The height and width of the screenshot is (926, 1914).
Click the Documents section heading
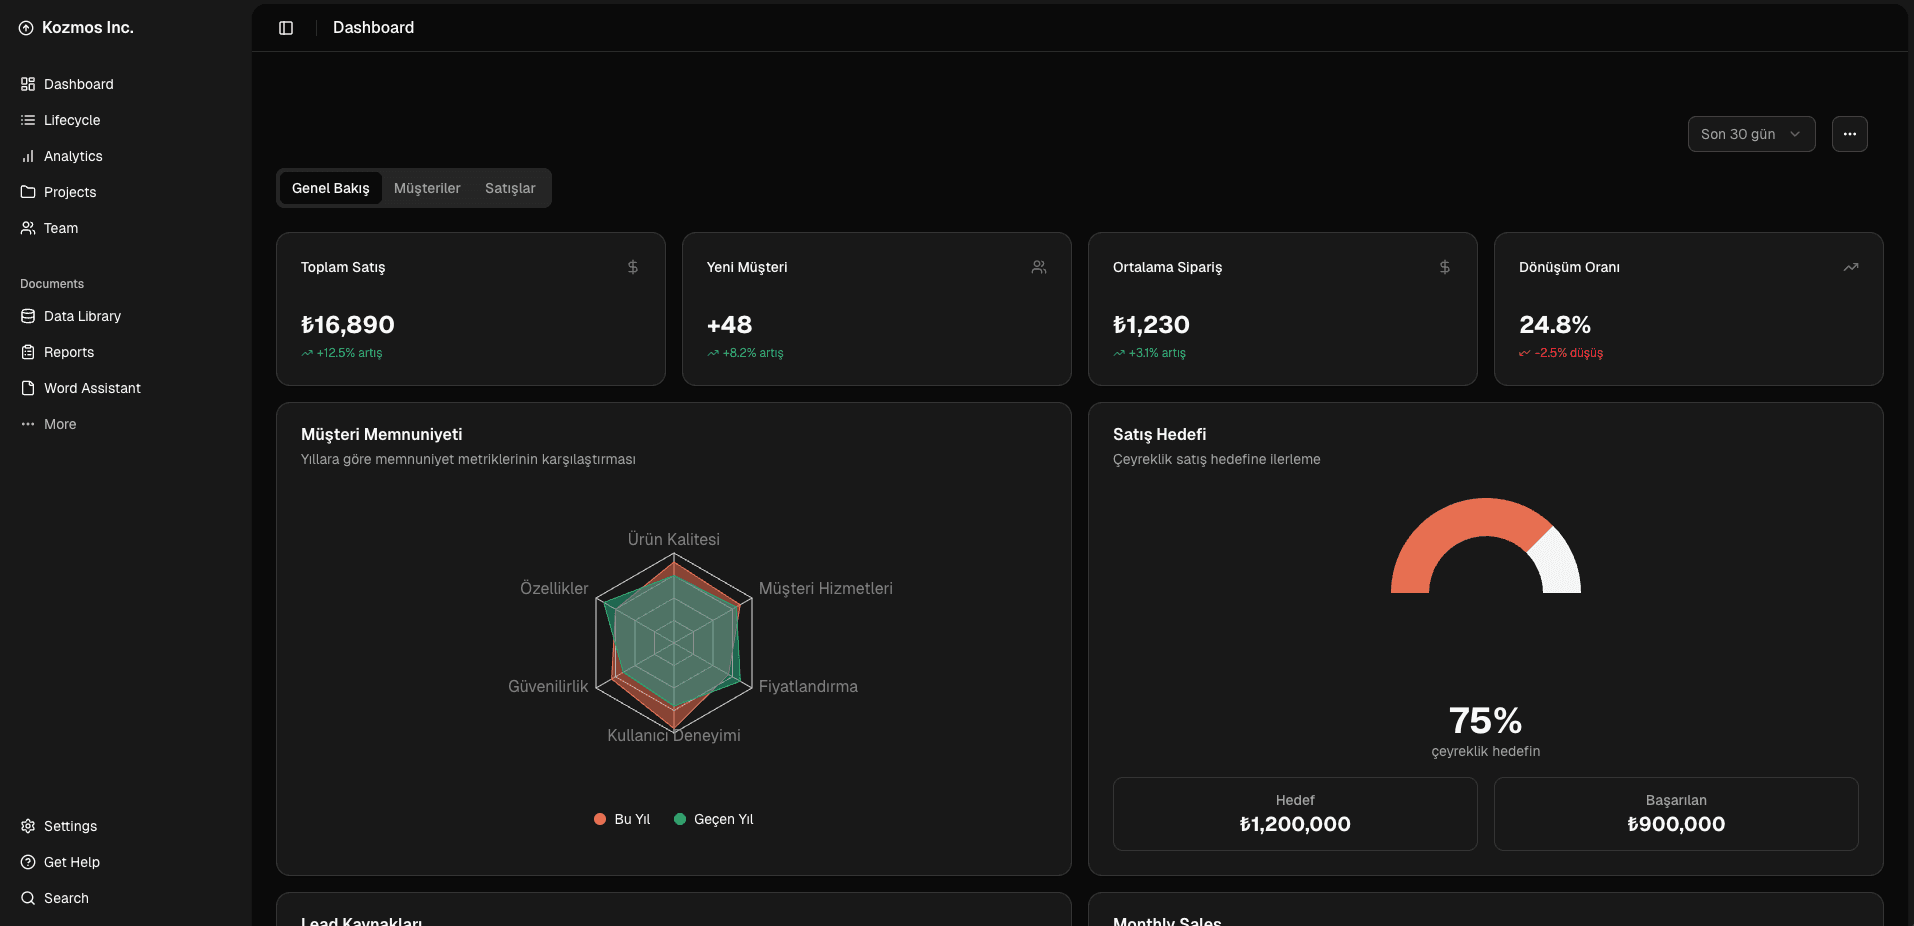(52, 284)
